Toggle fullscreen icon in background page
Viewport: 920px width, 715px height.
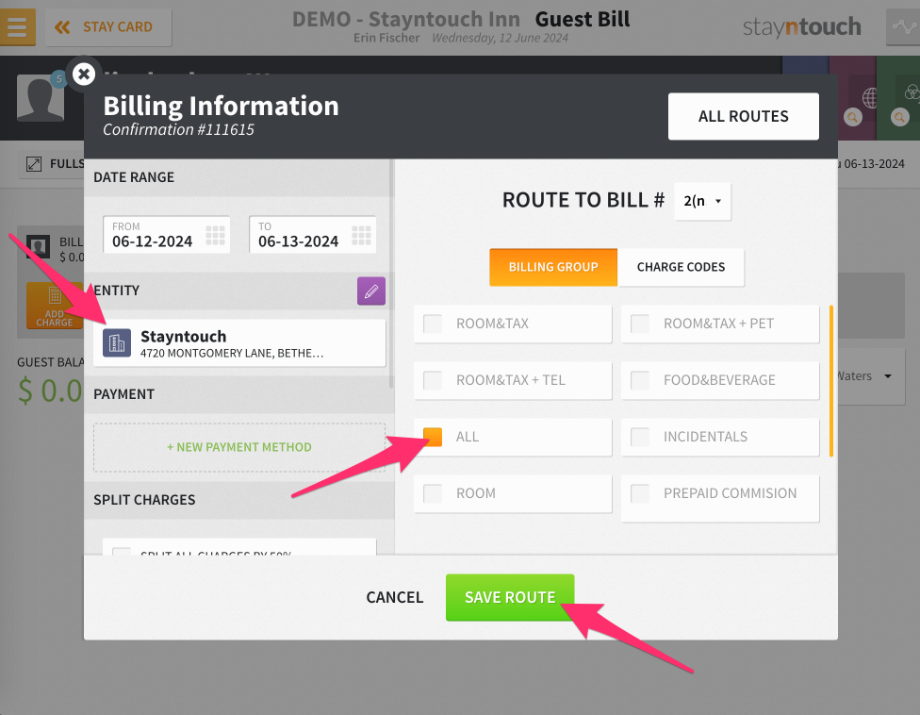coord(34,164)
